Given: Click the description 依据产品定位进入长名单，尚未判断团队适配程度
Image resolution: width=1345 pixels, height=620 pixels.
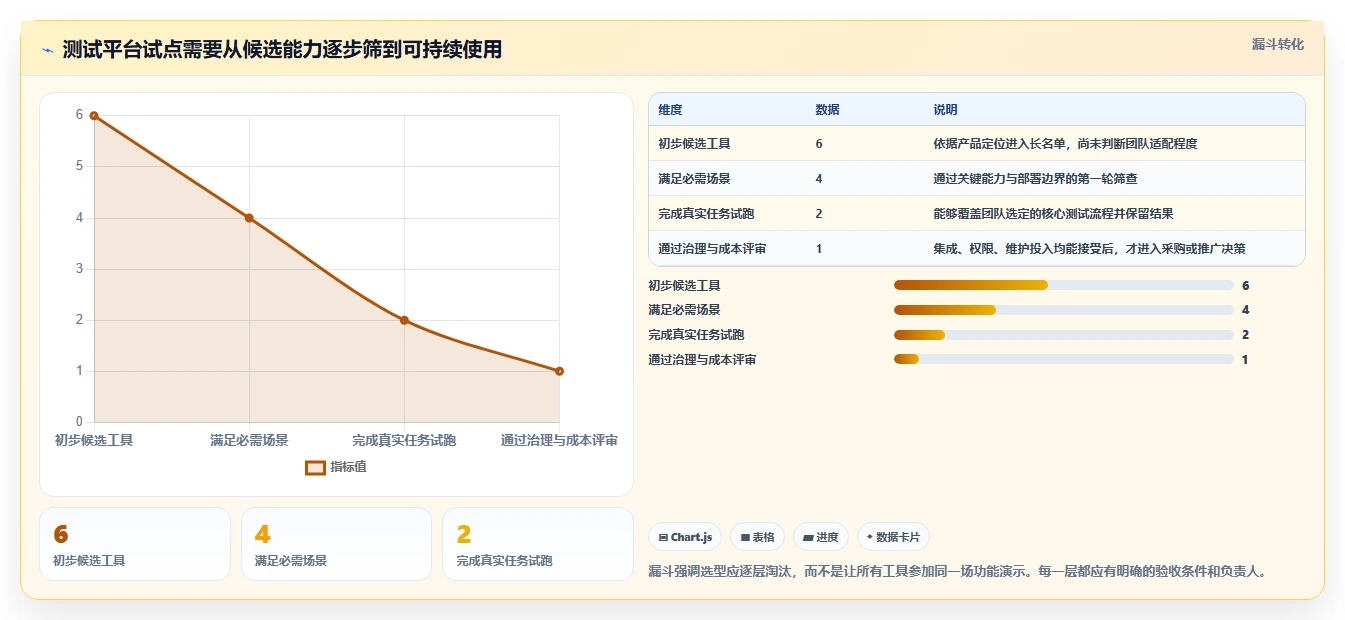Looking at the screenshot, I should coord(1065,143).
